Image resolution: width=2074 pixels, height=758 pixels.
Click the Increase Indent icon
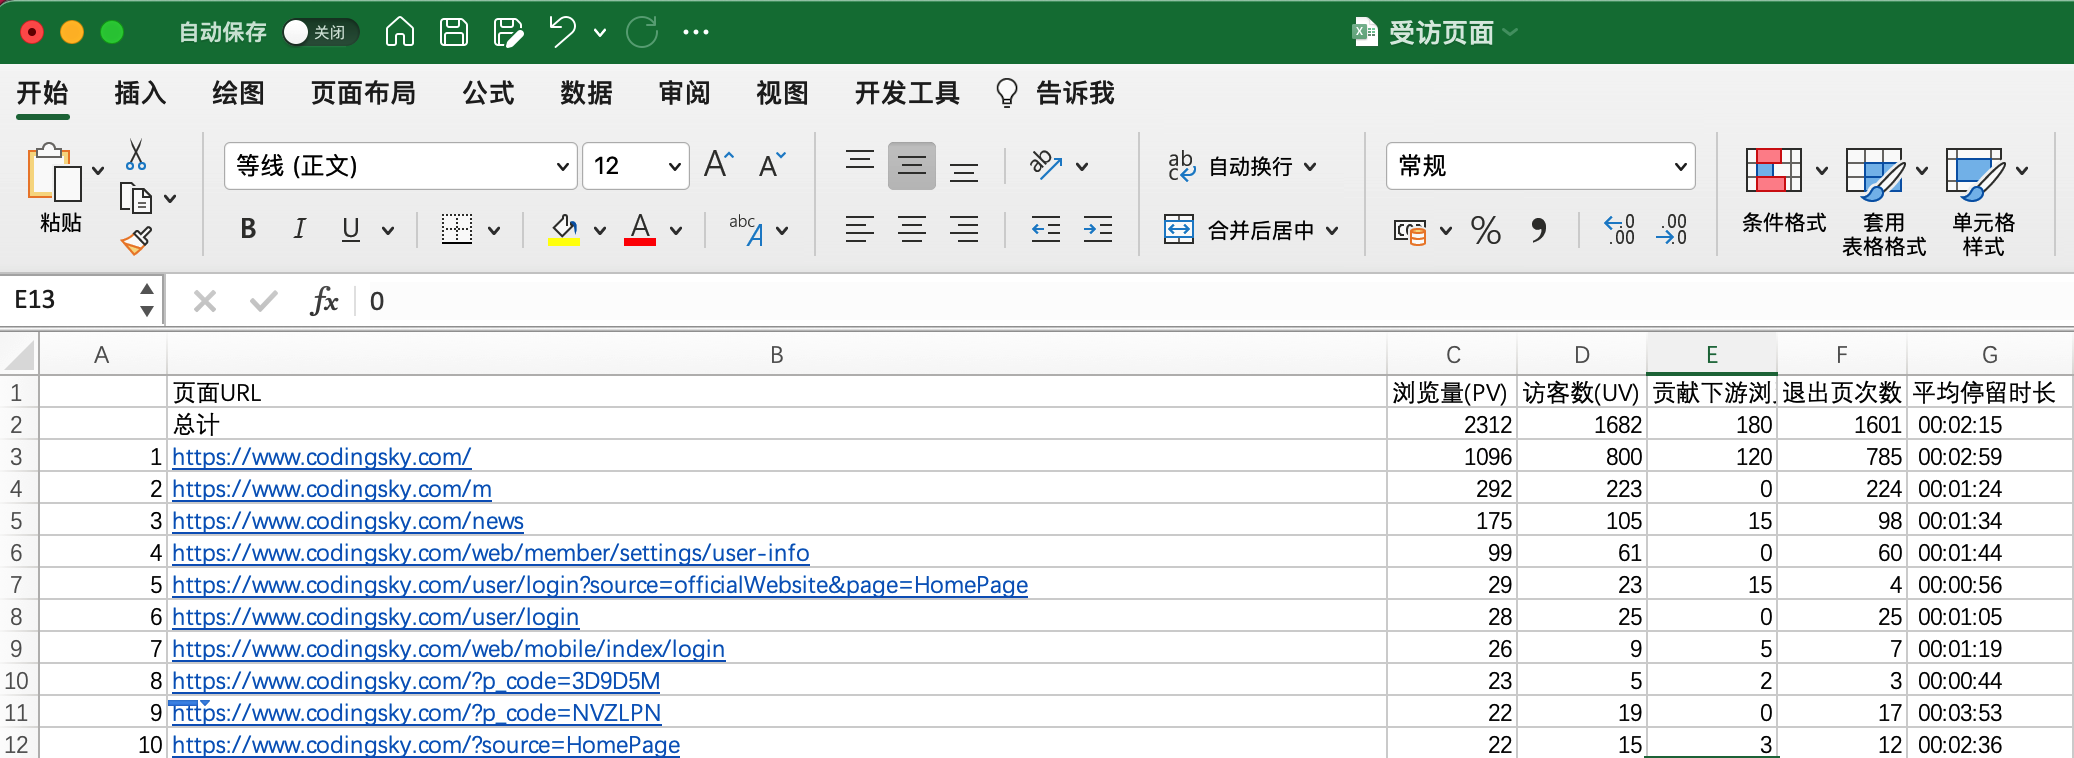click(x=1098, y=229)
